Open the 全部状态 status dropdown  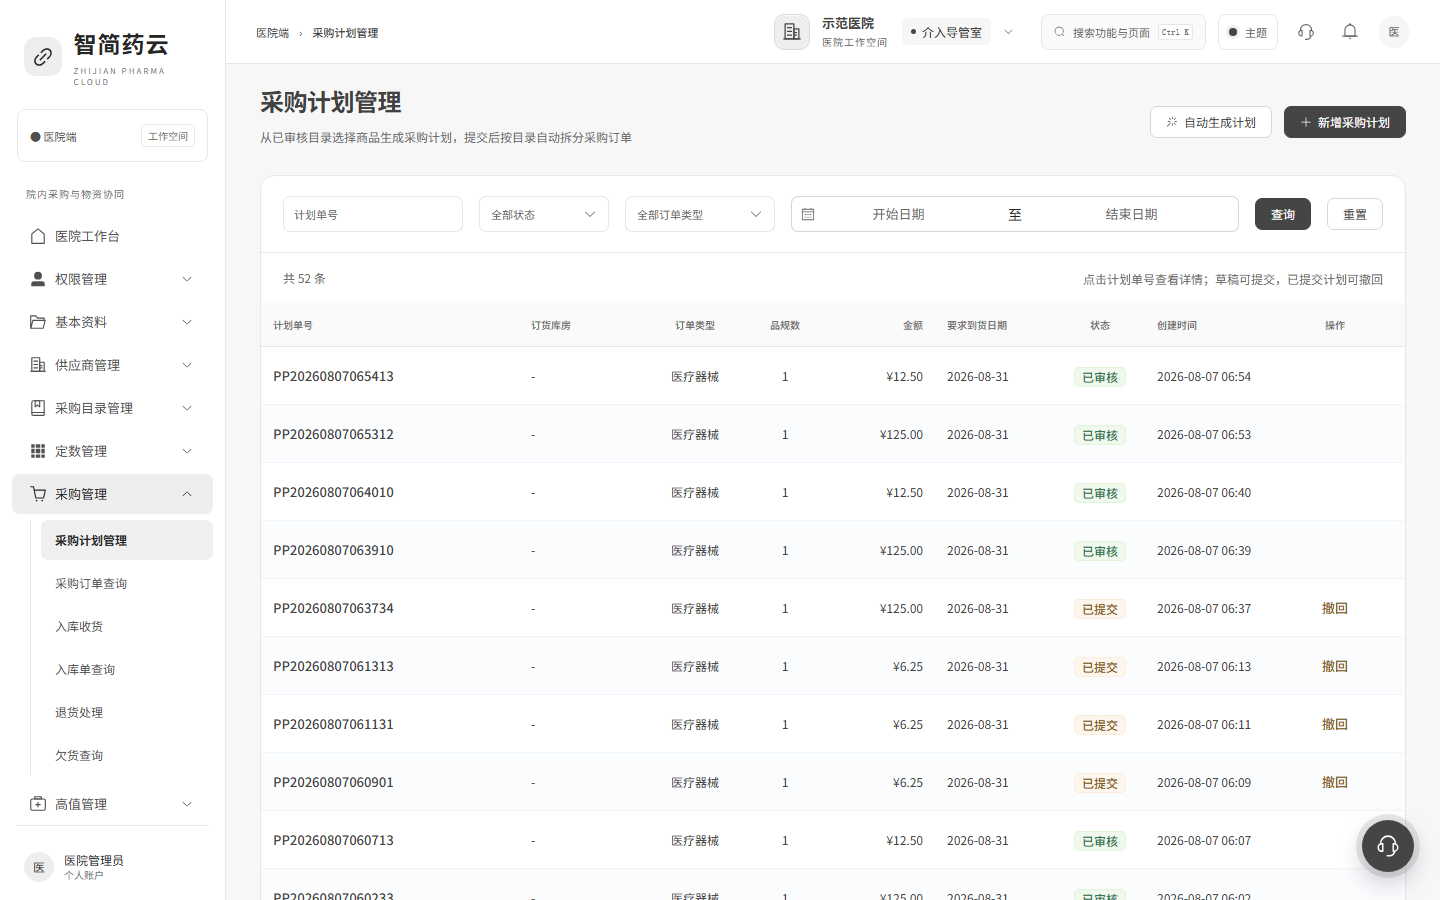[x=544, y=214]
